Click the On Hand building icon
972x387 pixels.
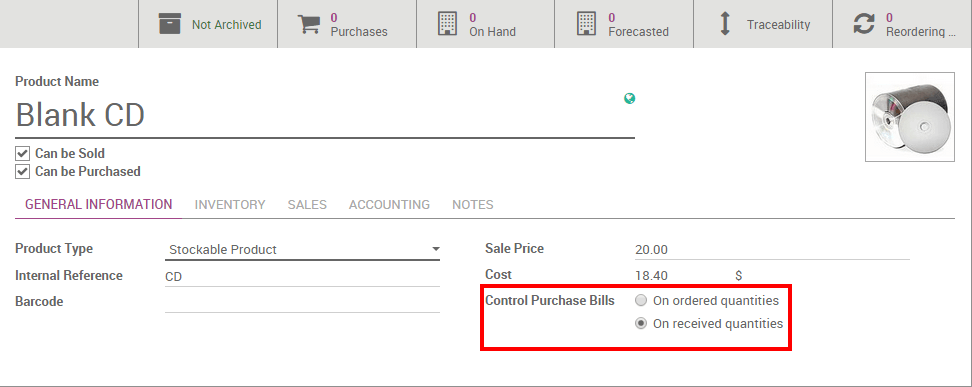pyautogui.click(x=447, y=24)
